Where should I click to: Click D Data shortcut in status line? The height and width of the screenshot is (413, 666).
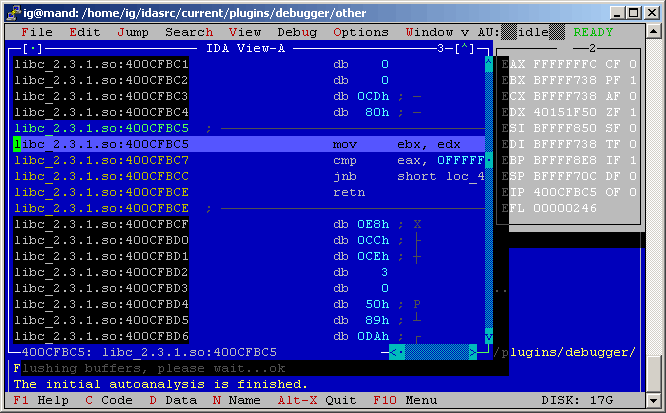coord(173,400)
